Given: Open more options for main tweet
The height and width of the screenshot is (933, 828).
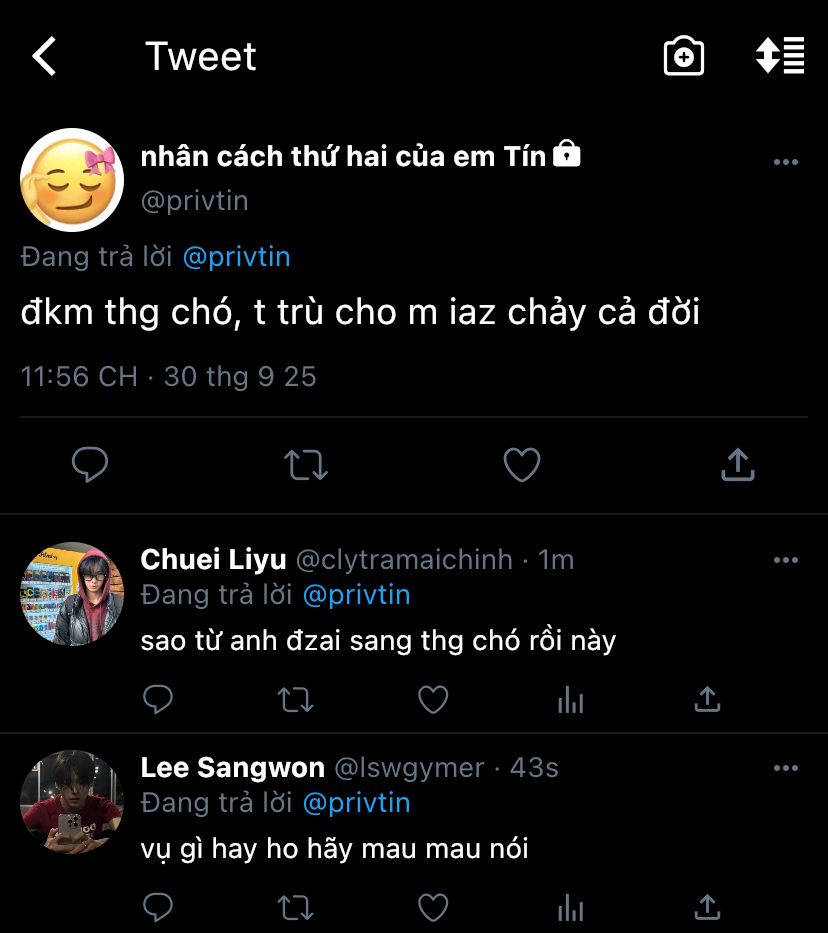Looking at the screenshot, I should [786, 162].
